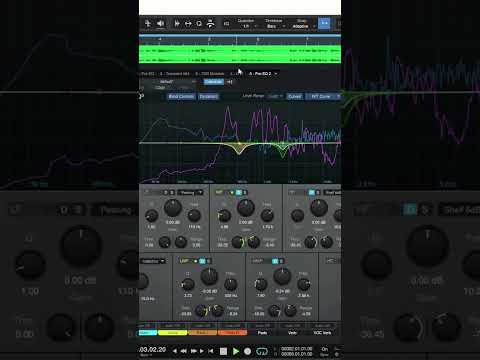Screen dimensions: 480x360
Task: Enable the first low-cut band's active toggle
Action: (x=166, y=193)
